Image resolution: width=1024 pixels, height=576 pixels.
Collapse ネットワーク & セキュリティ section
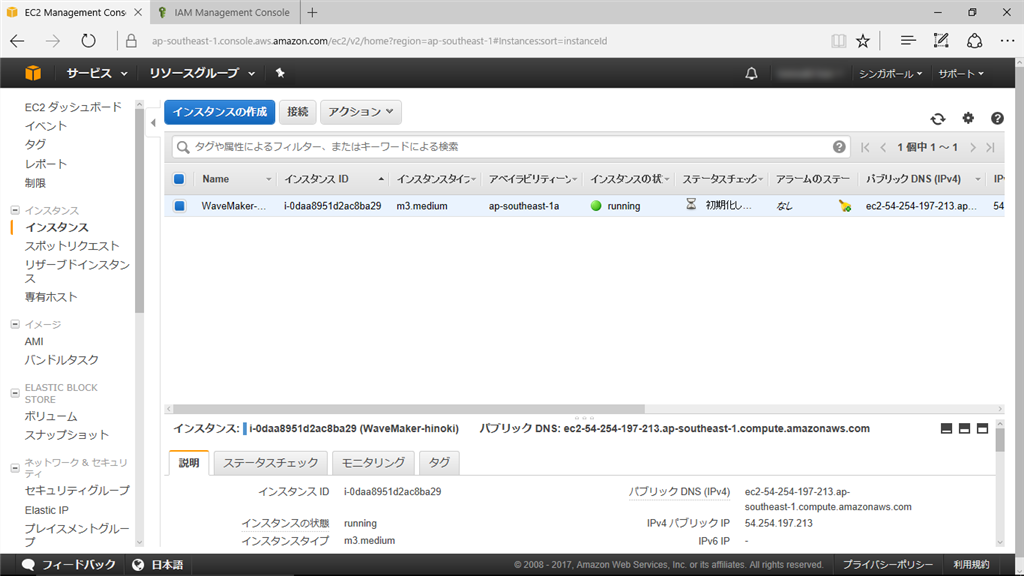(15, 468)
